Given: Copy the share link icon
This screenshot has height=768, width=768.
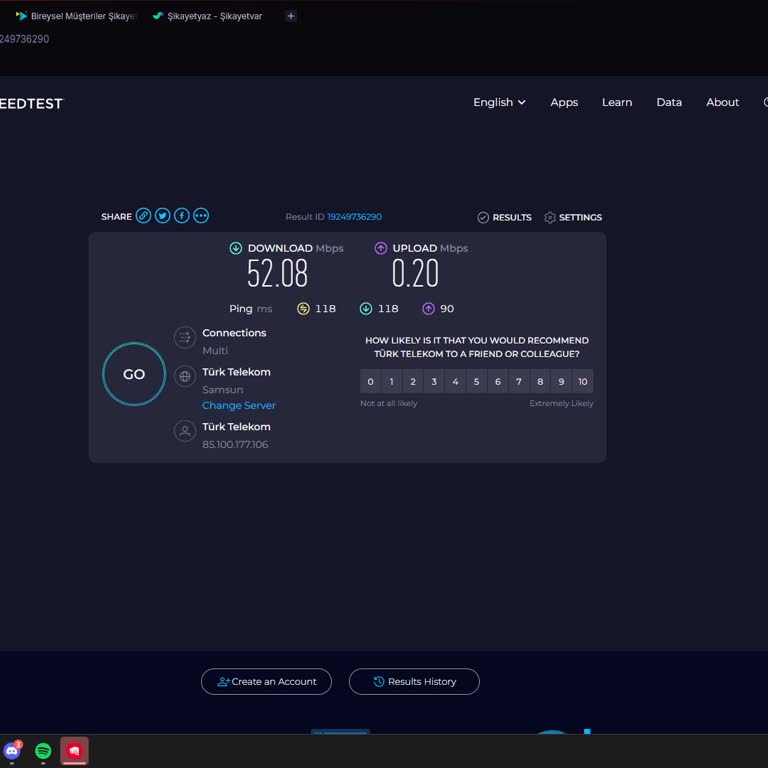Looking at the screenshot, I should 143,216.
